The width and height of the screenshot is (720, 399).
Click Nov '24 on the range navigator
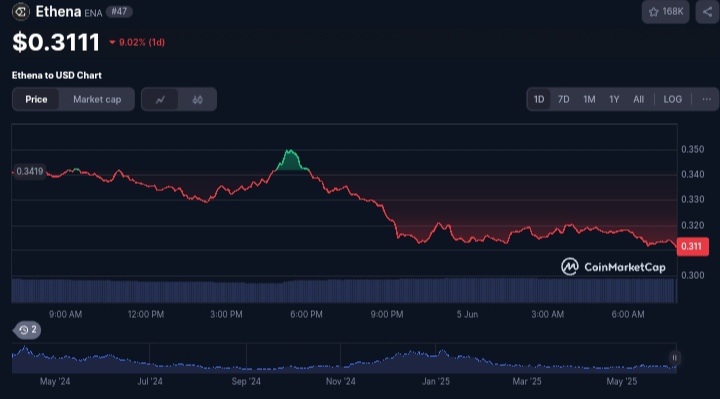tap(340, 382)
